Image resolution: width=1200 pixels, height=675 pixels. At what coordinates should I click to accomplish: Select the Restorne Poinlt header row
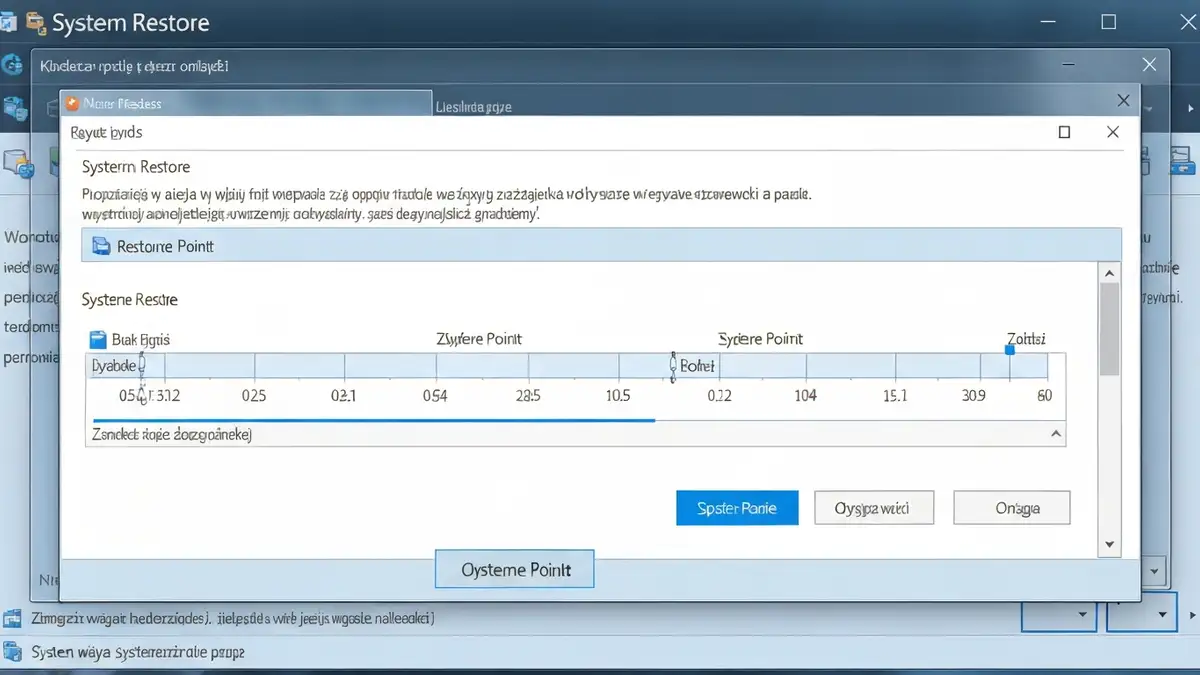(601, 246)
